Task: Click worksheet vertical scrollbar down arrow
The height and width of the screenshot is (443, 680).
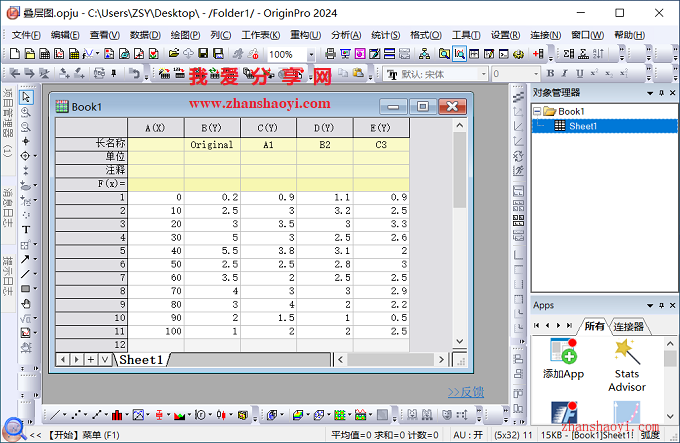Action: [x=460, y=341]
